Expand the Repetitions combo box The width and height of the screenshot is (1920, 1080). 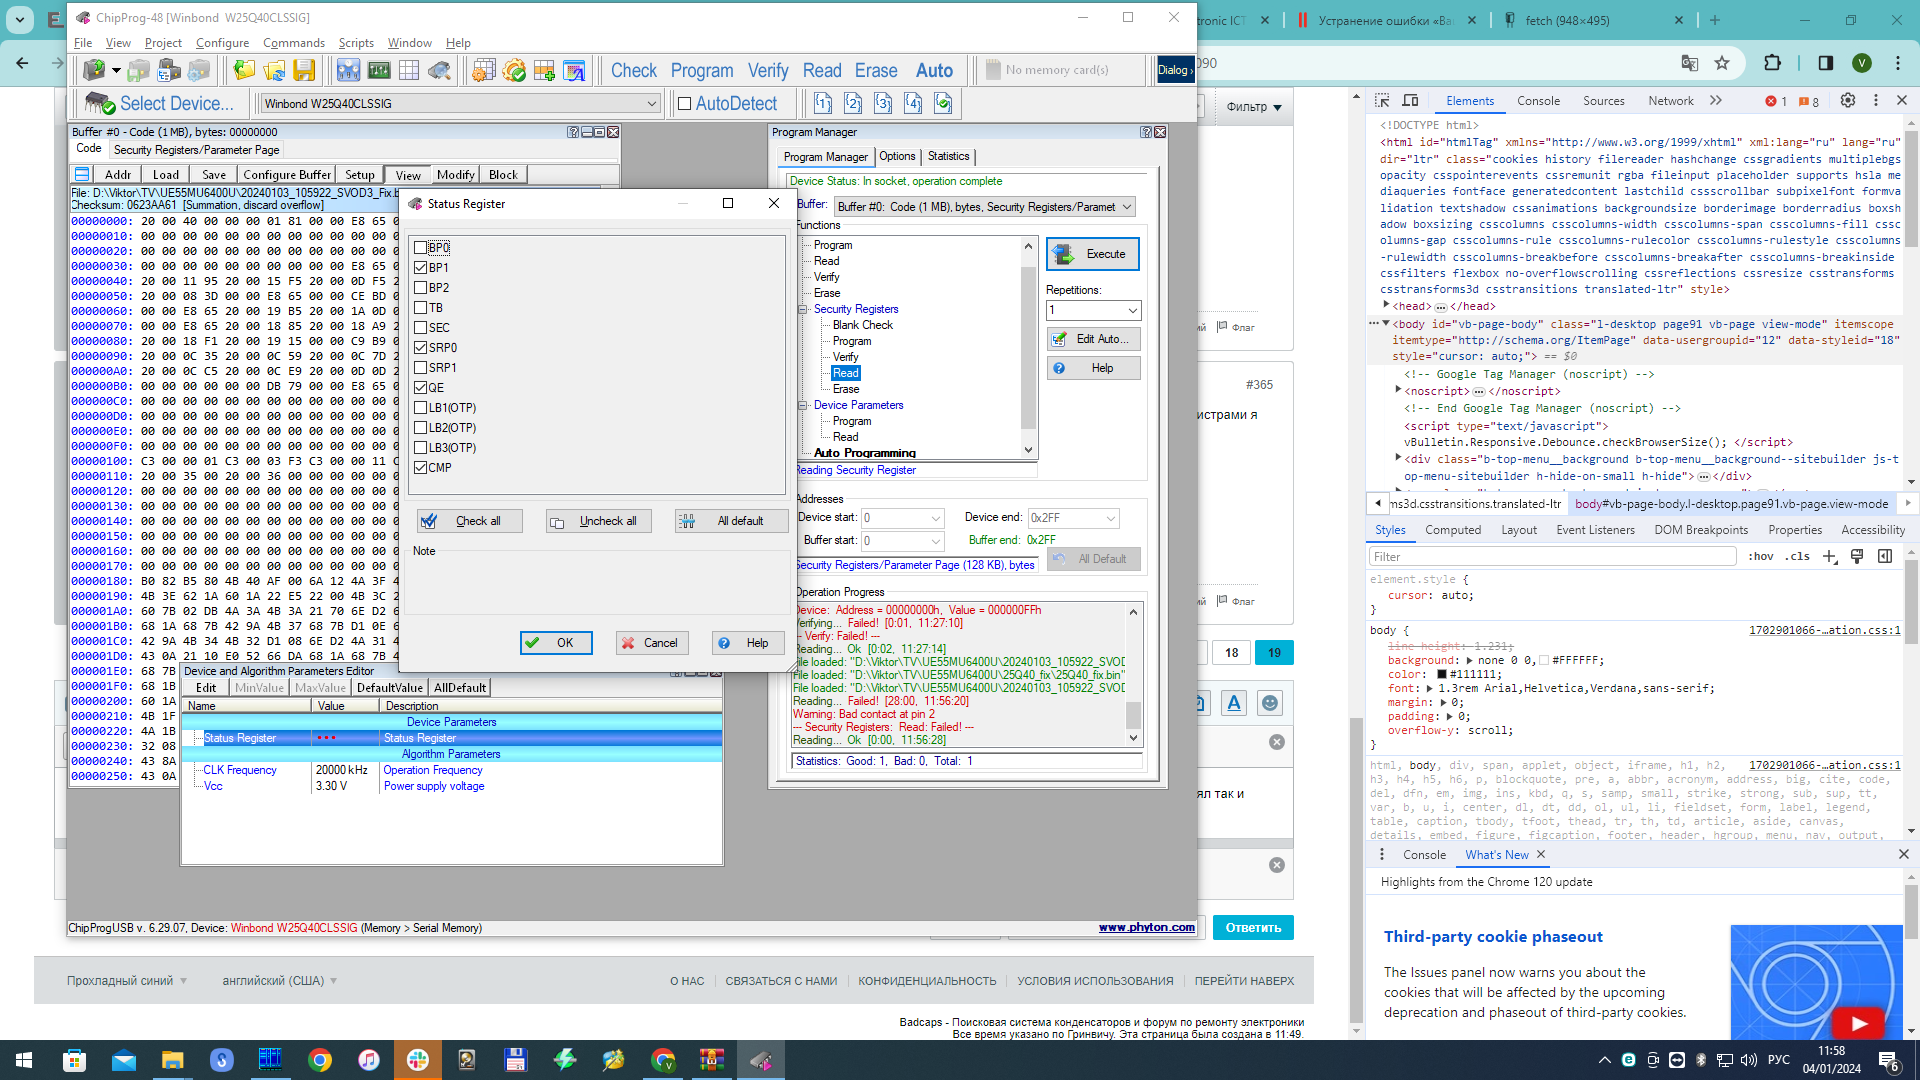1132,310
